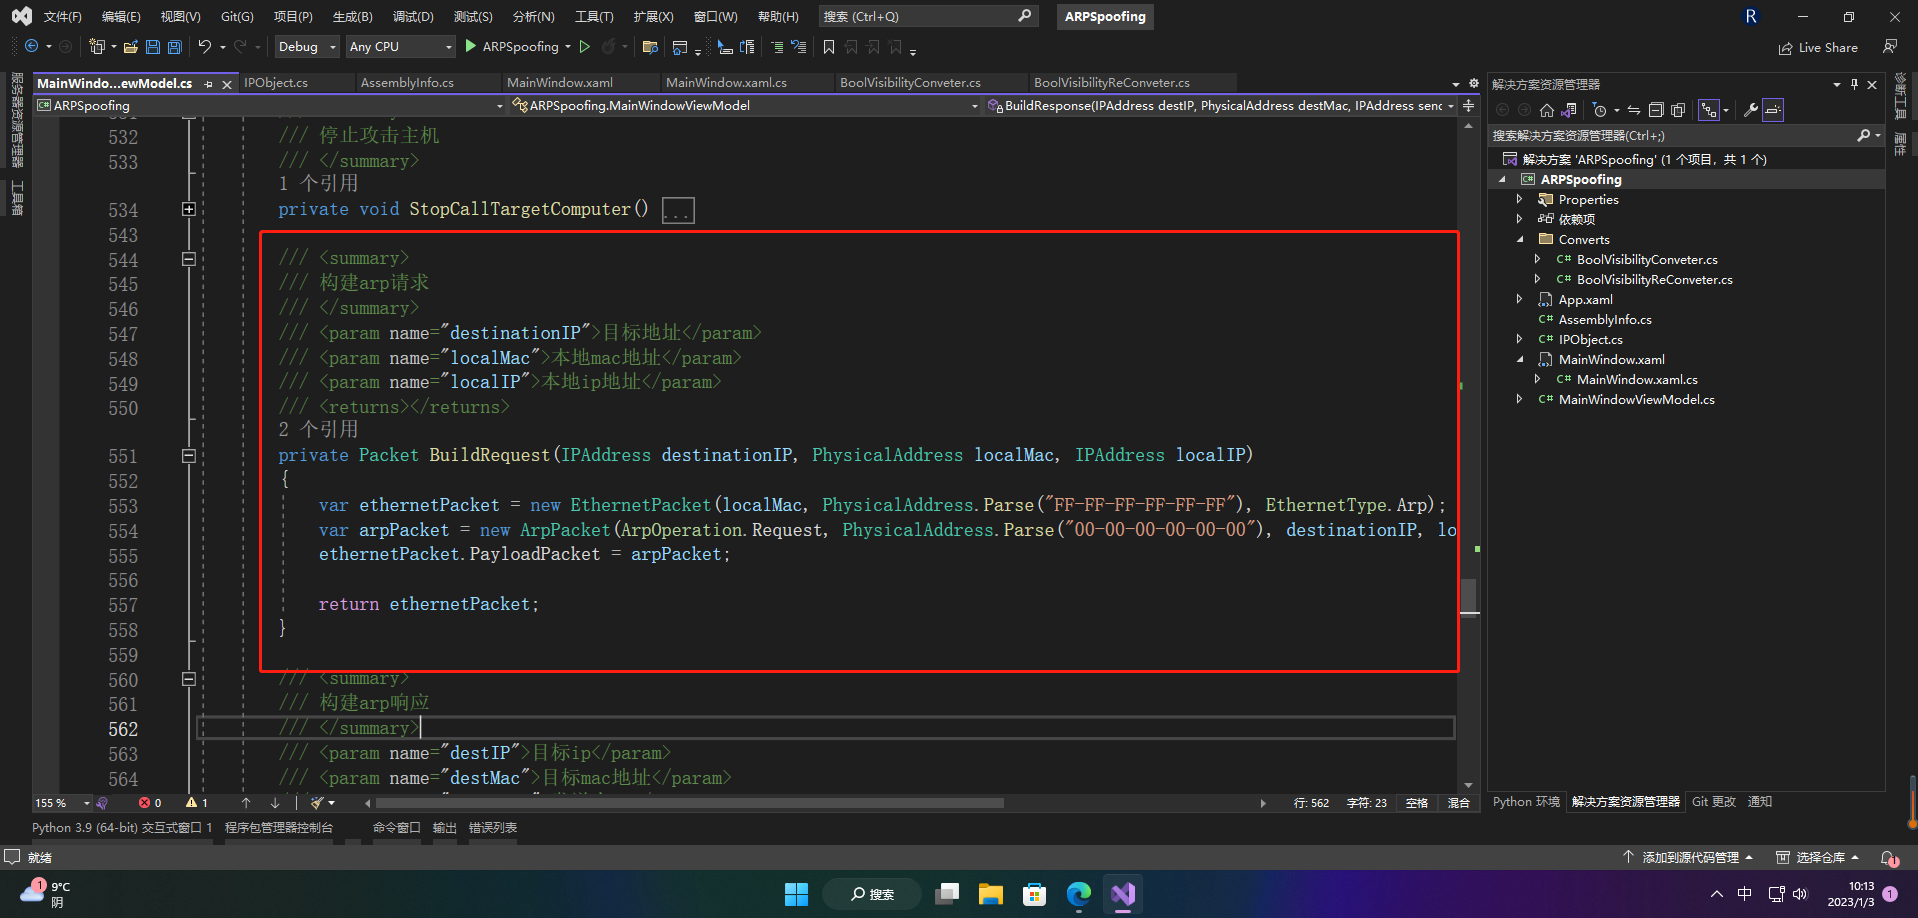Click the top search box 搜索 (Ctrl+Q)
Image resolution: width=1918 pixels, height=918 pixels.
click(928, 17)
